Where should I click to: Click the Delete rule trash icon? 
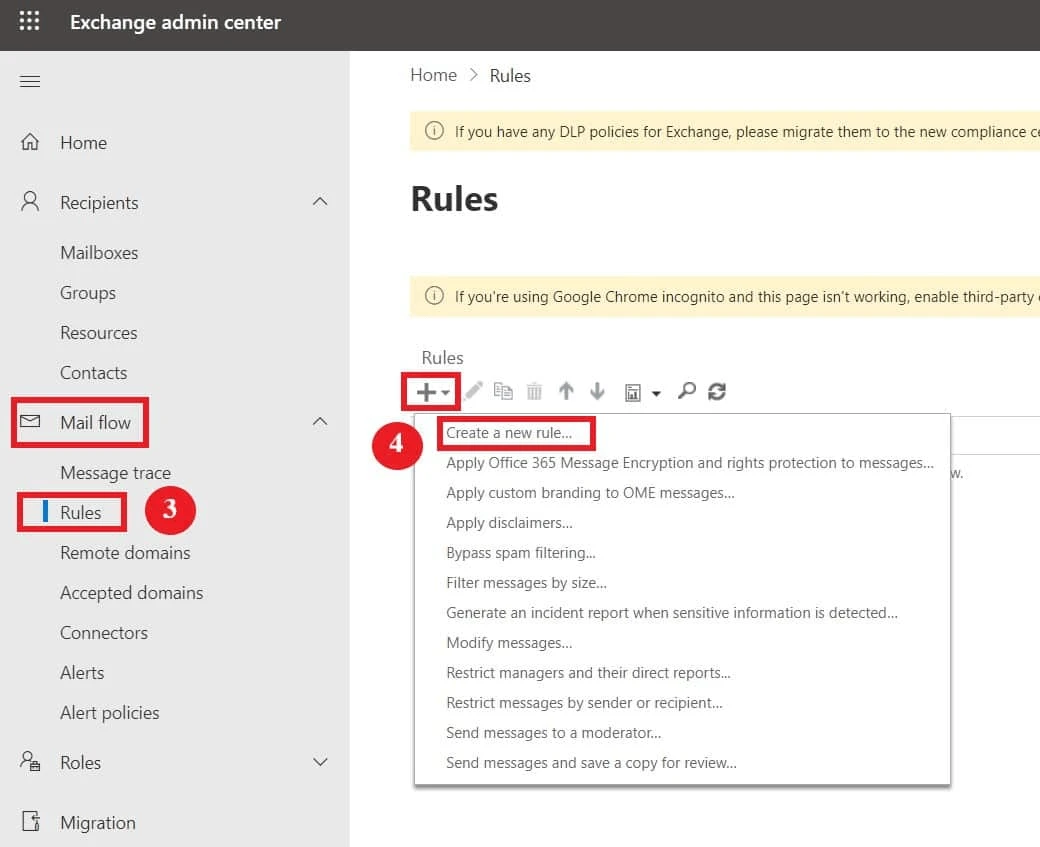coord(534,391)
